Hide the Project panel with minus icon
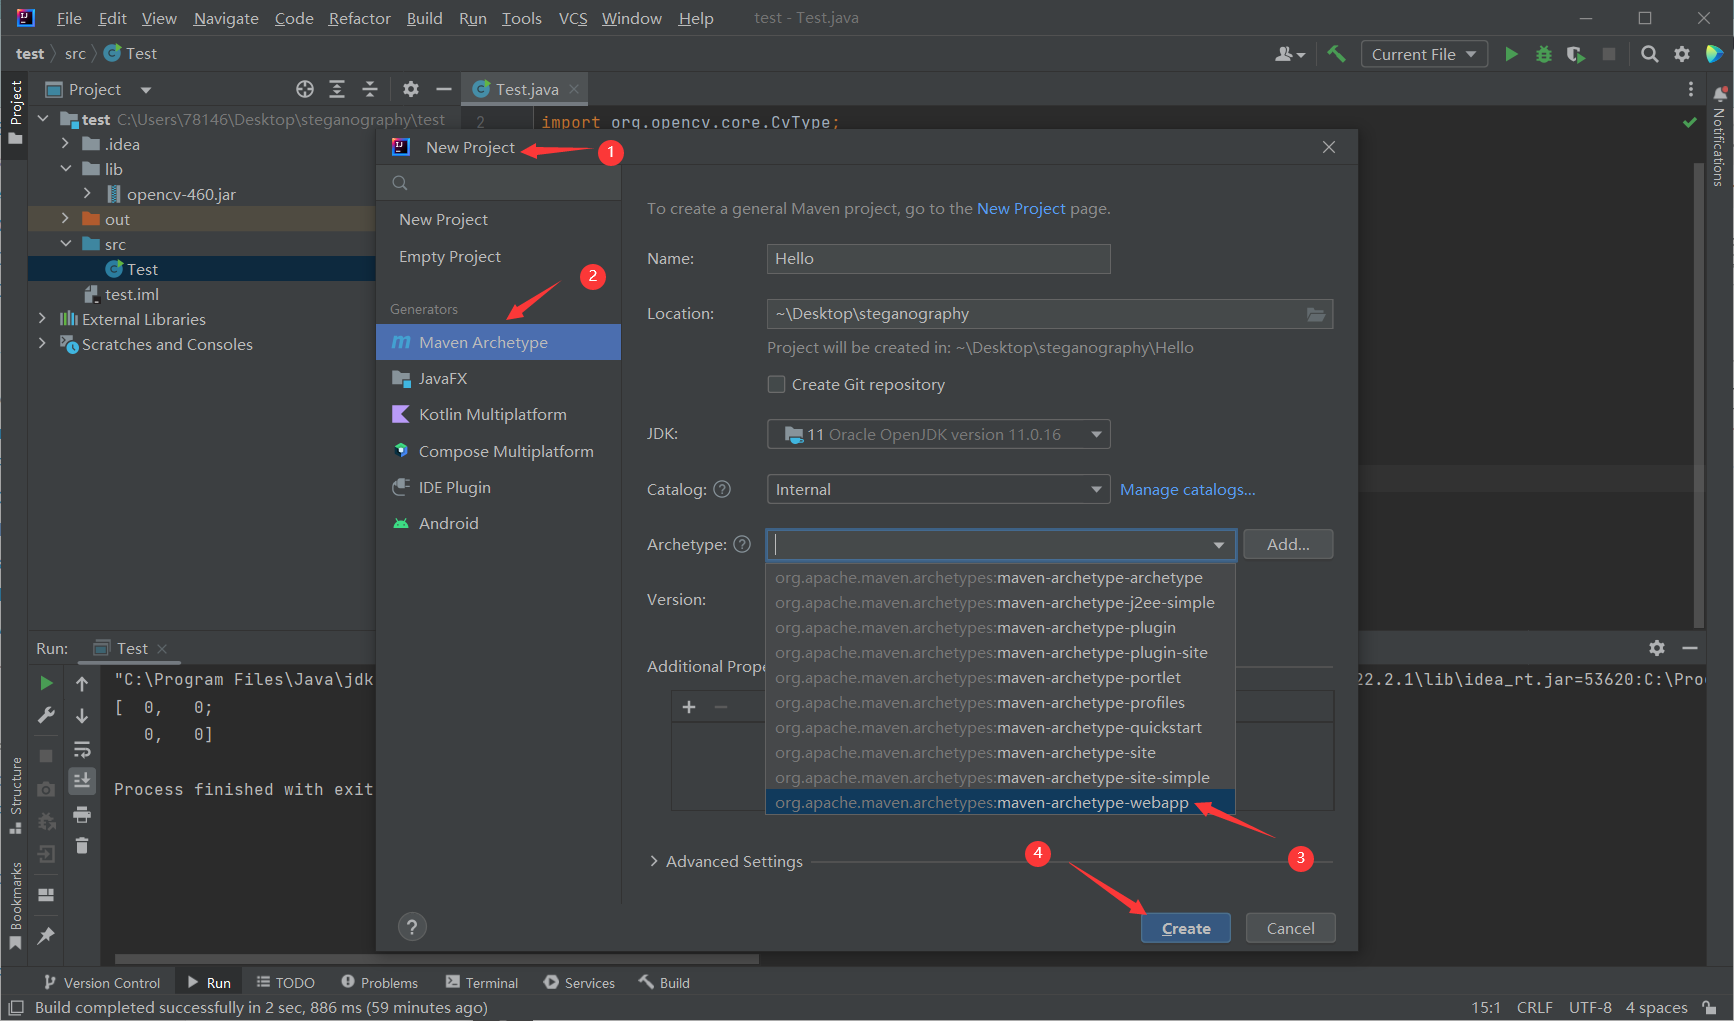 click(x=444, y=89)
